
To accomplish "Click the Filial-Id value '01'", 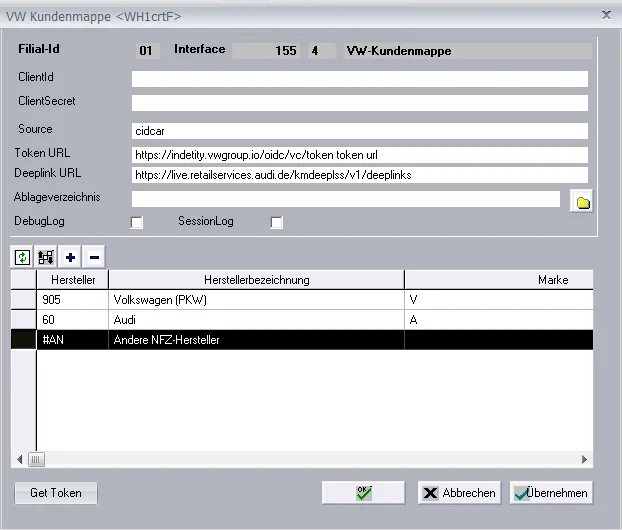I will [x=148, y=51].
